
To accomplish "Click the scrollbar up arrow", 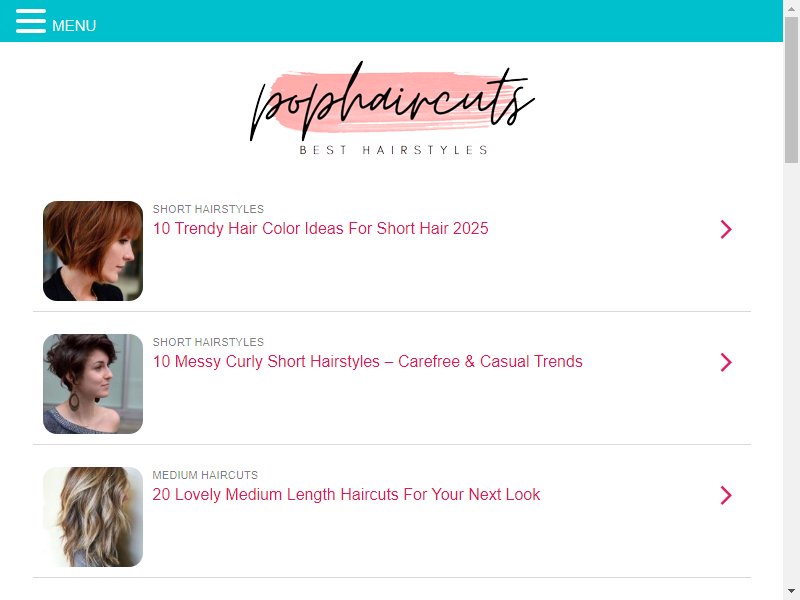I will (791, 7).
